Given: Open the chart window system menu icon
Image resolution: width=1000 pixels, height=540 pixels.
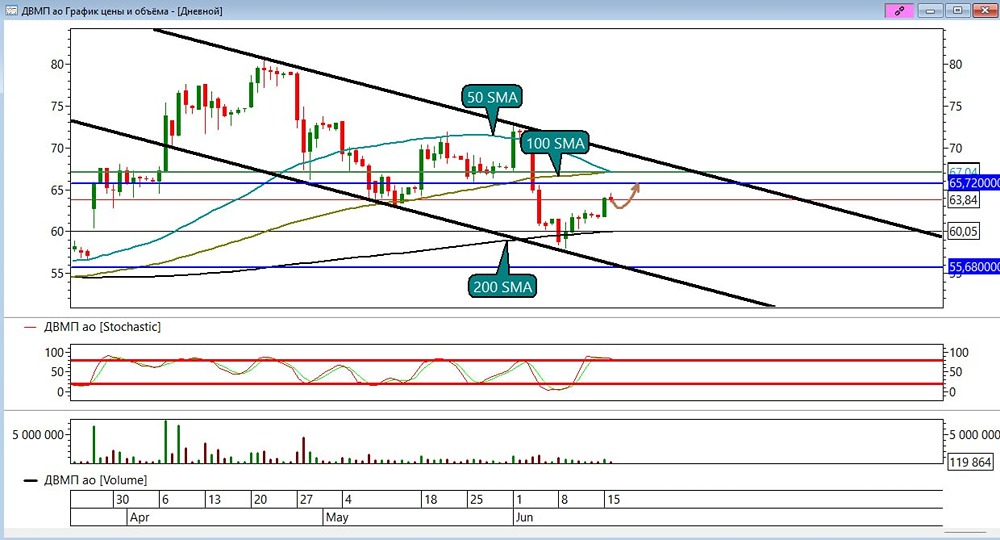Looking at the screenshot, I should tap(11, 10).
